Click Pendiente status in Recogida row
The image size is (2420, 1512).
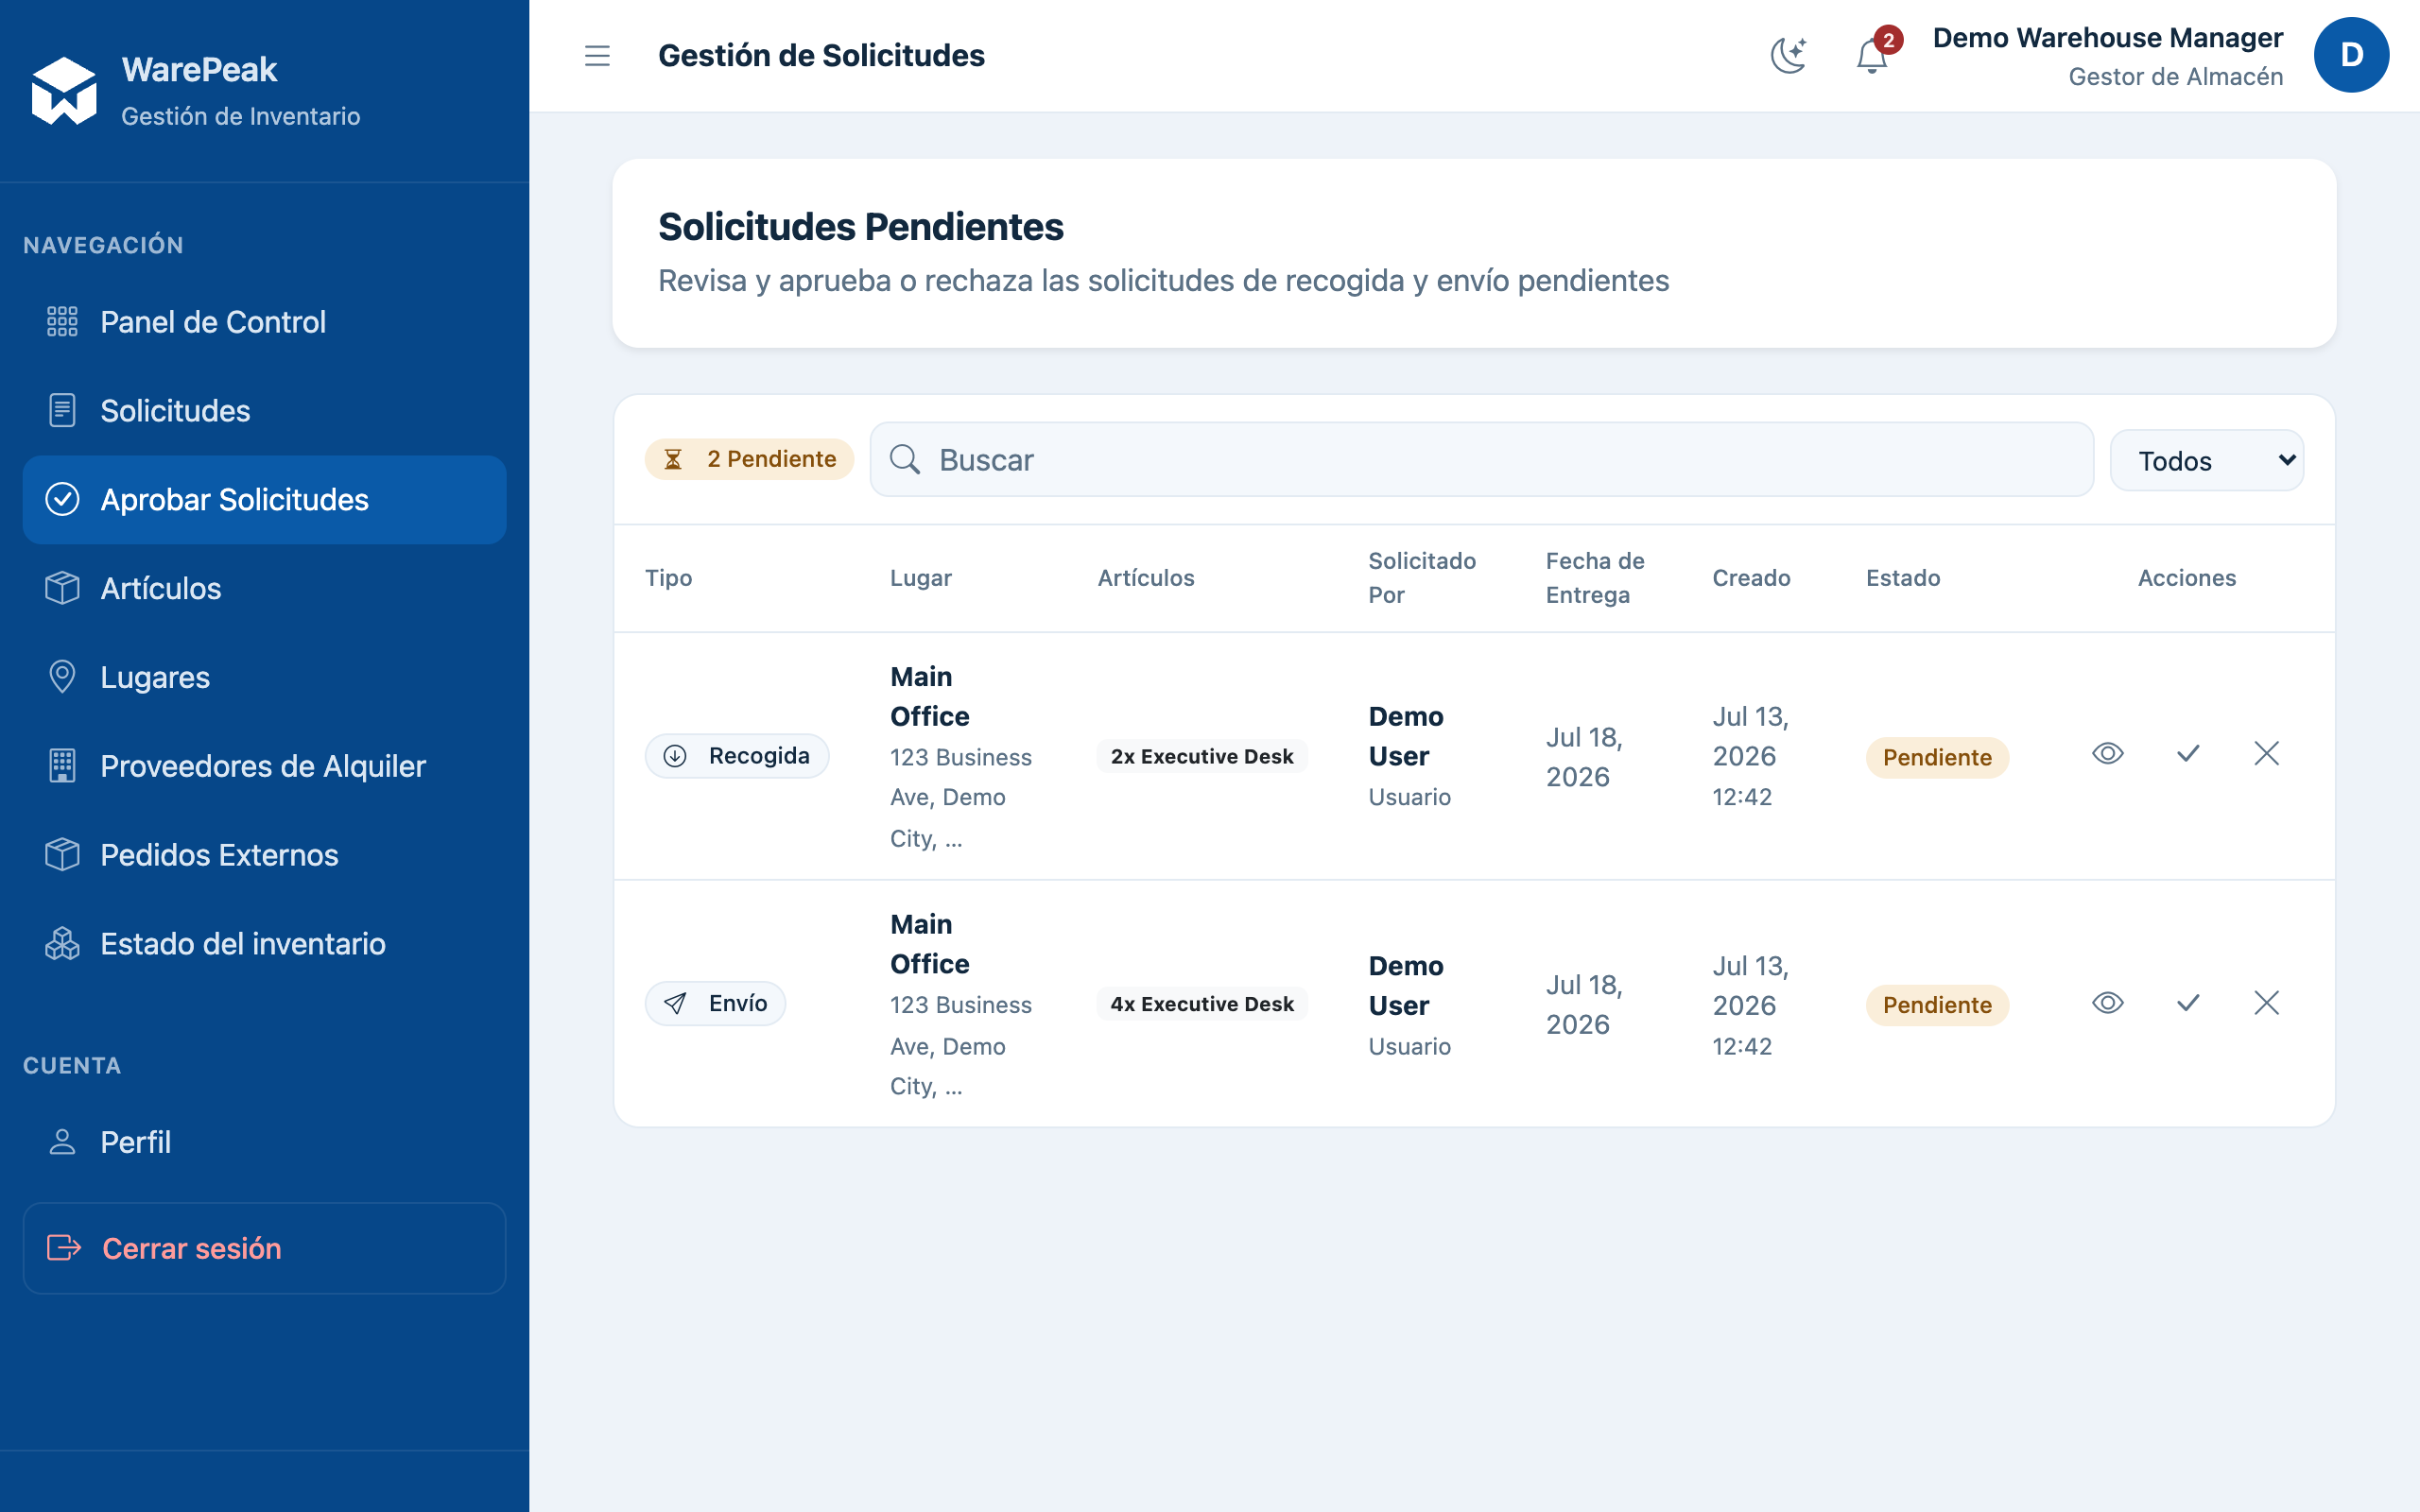point(1937,757)
